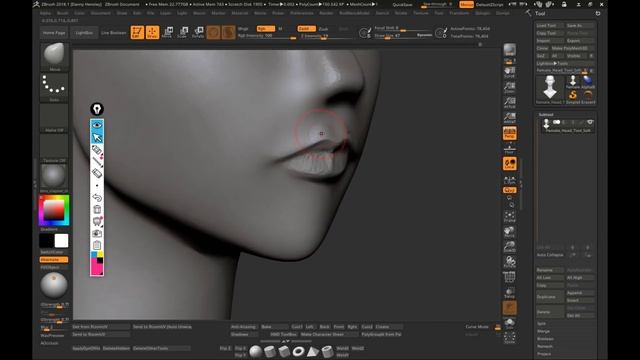Click Make PolyMesh3D button
This screenshot has height=360, width=640.
572,48
